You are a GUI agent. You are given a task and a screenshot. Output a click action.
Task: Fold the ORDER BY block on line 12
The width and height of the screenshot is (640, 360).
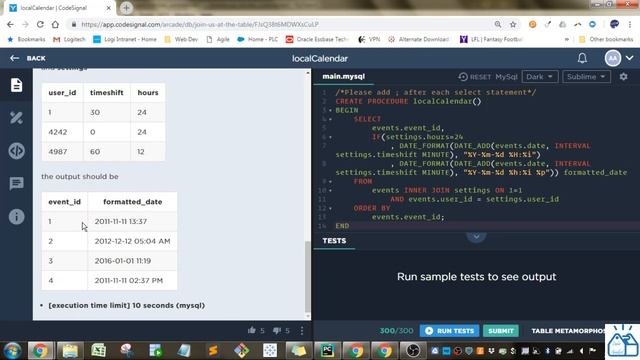click(x=330, y=208)
